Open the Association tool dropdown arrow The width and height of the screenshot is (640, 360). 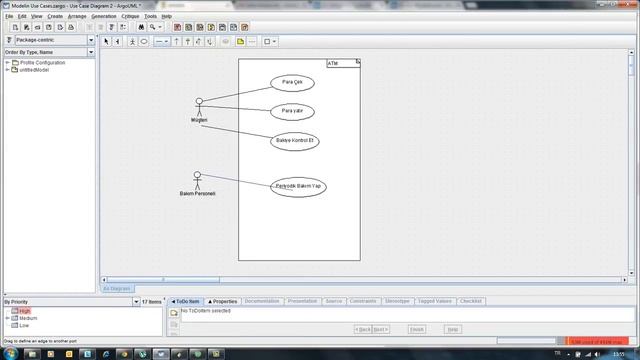pyautogui.click(x=166, y=42)
